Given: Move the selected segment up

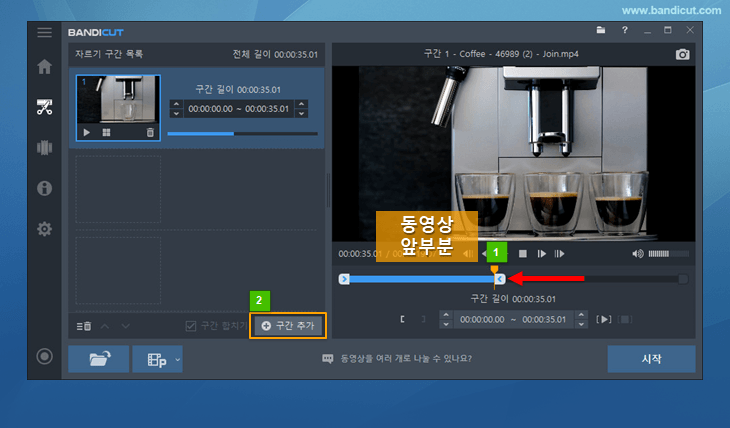Looking at the screenshot, I should pos(105,326).
